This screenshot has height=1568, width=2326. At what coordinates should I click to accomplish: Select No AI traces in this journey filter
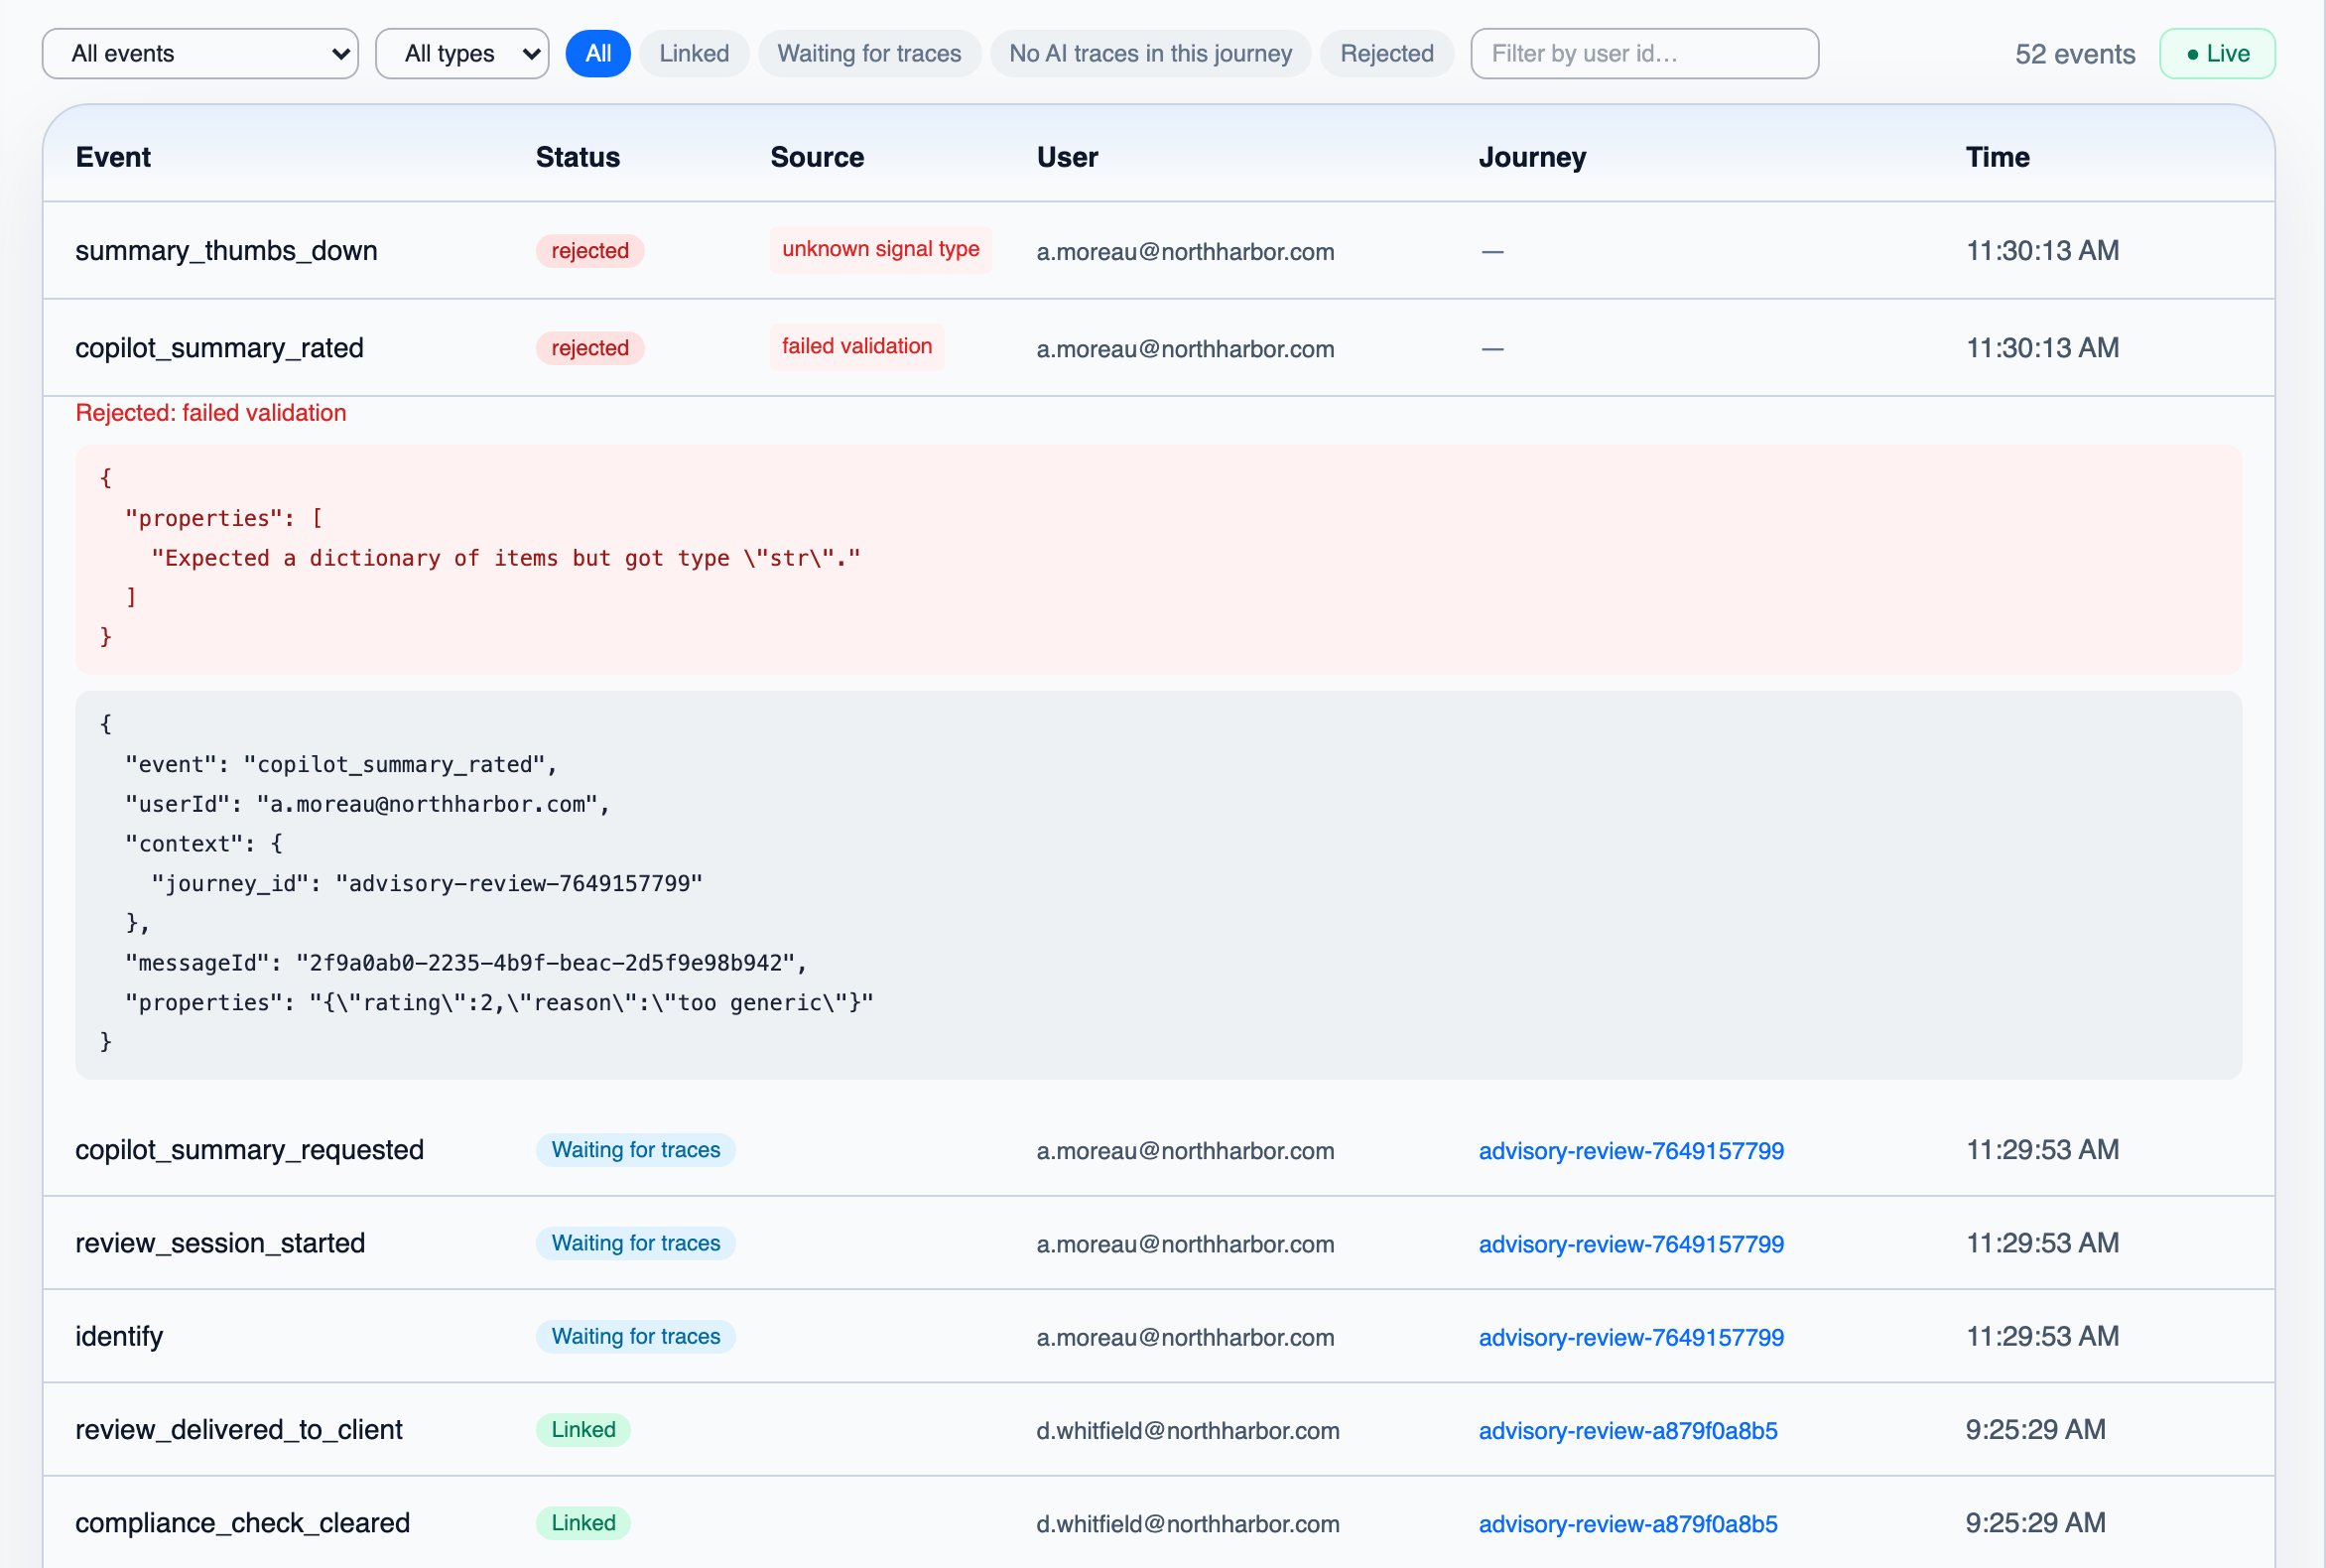(1150, 54)
